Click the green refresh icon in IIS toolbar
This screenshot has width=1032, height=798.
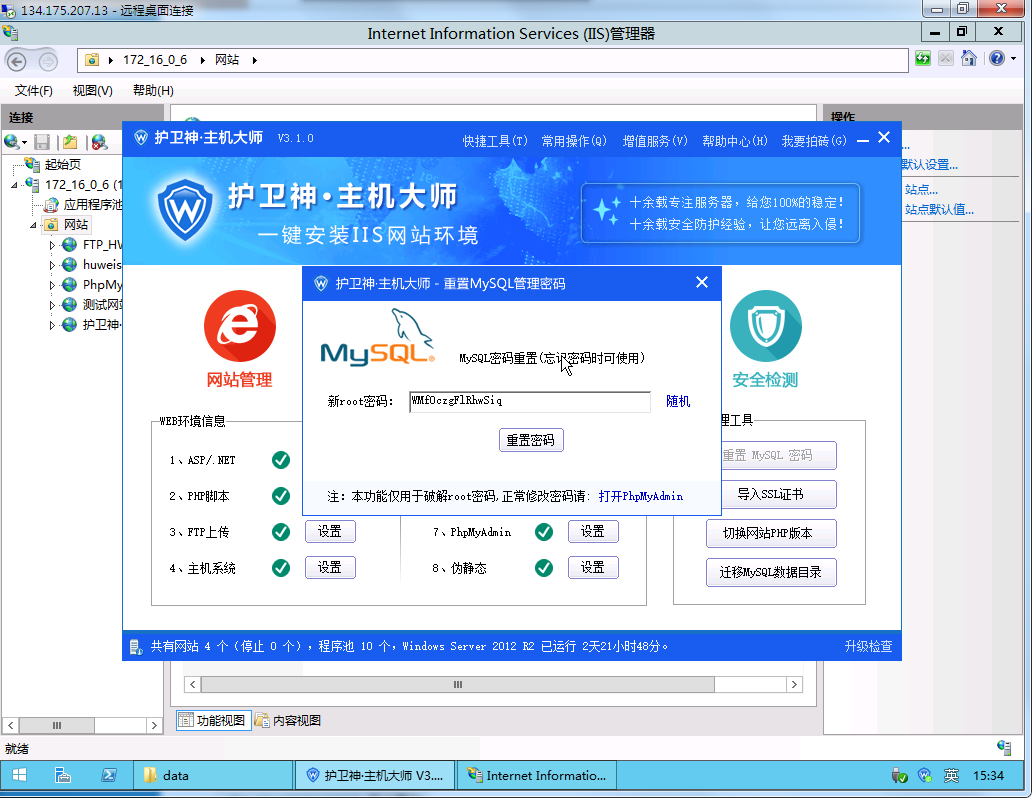coord(923,59)
